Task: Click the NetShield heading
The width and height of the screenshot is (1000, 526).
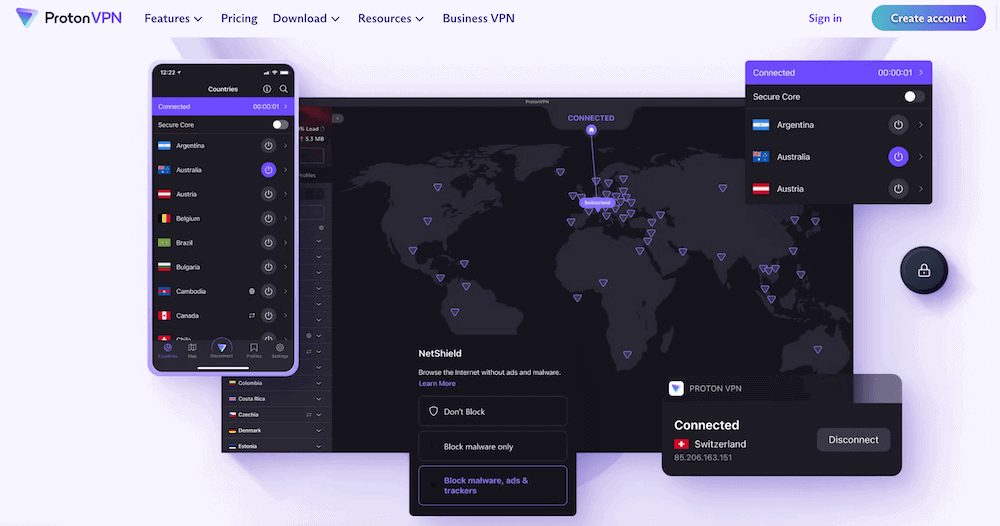Action: click(x=440, y=353)
